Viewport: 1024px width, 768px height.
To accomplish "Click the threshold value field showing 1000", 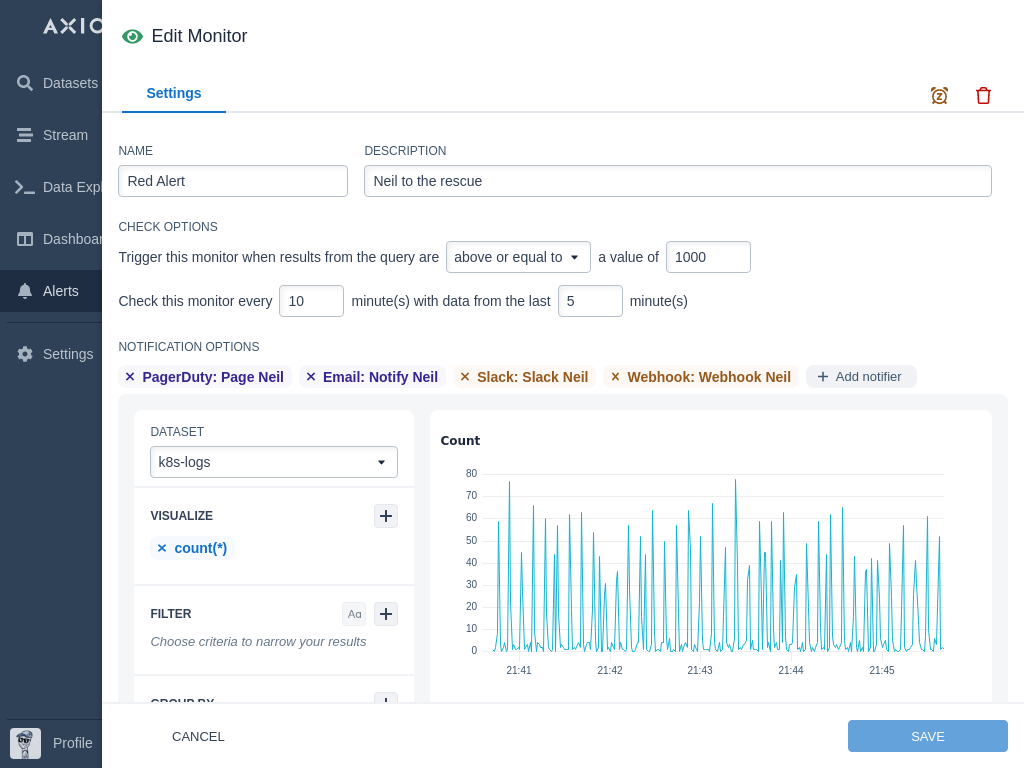I will pos(708,257).
